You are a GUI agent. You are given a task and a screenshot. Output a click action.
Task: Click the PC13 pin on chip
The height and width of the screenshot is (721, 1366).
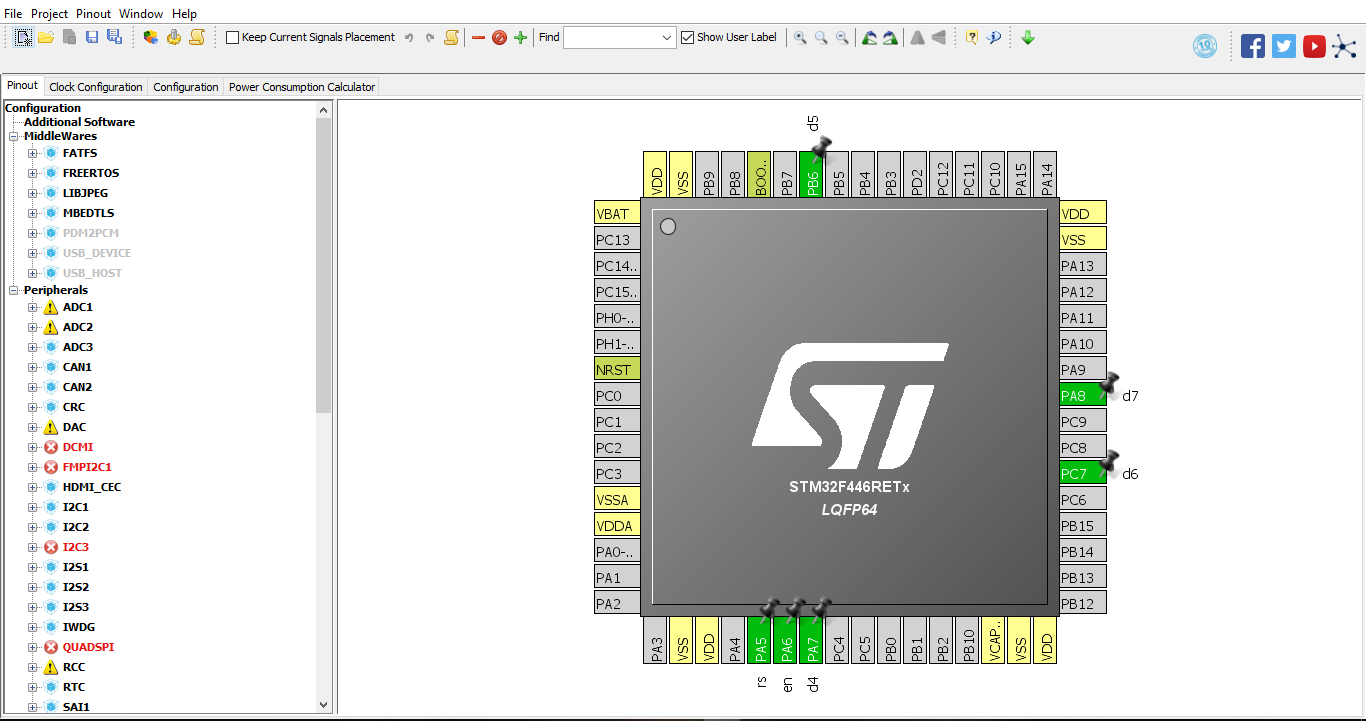pyautogui.click(x=617, y=239)
